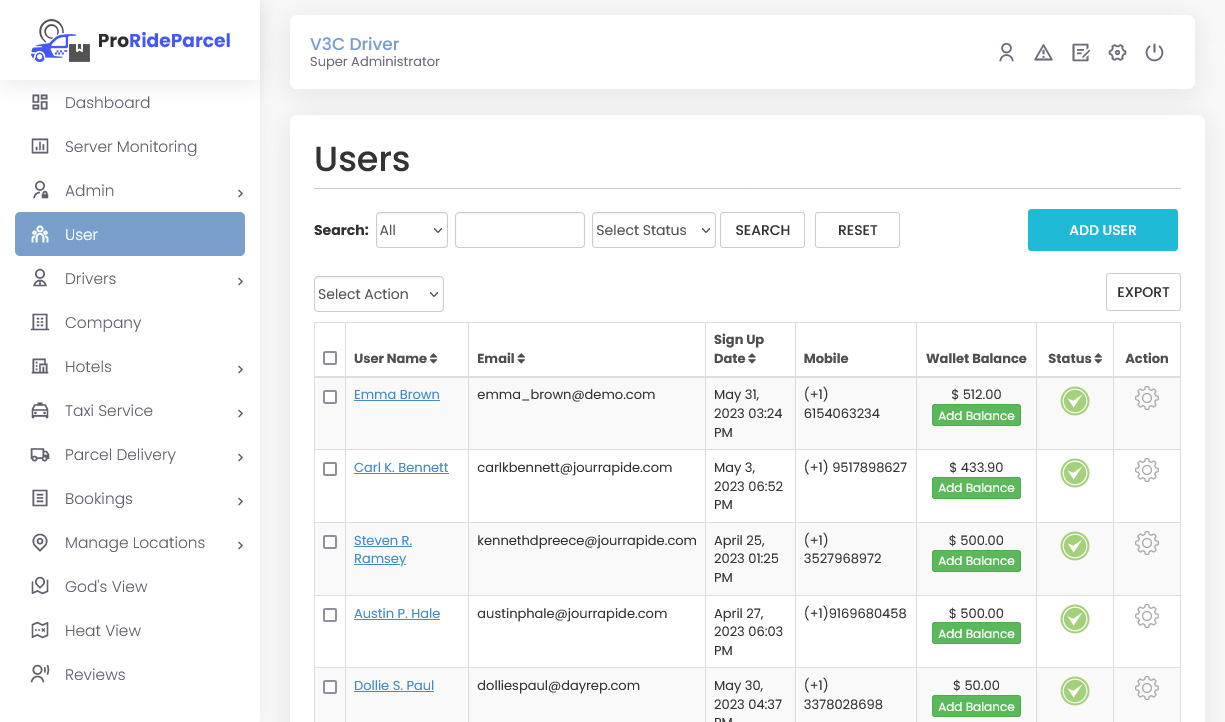The image size is (1225, 722).
Task: Click the Taxi Service car icon
Action: [40, 410]
